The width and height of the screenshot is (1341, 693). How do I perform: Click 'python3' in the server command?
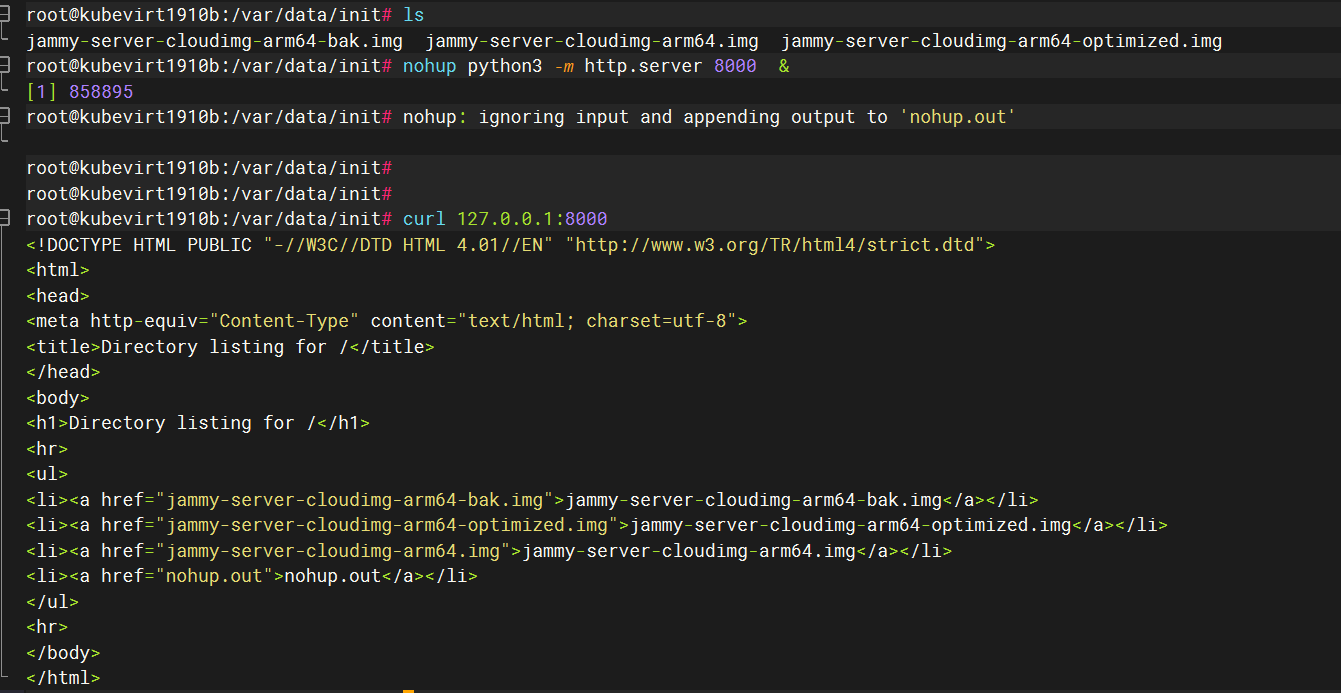[505, 66]
